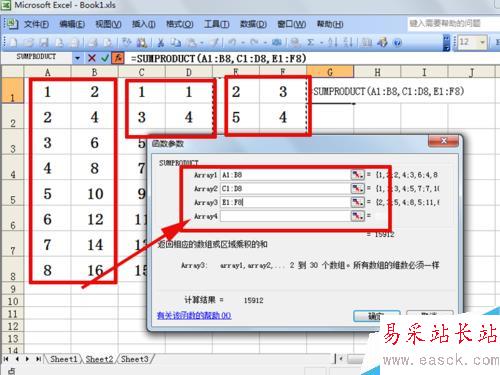Open the 格式(O) menu
The image size is (500, 375).
coord(180,24)
